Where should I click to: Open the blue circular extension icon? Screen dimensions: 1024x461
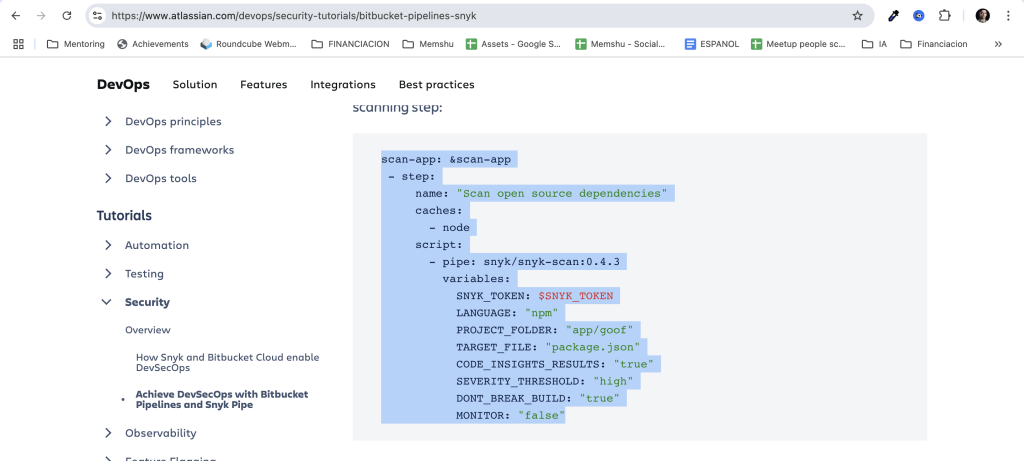click(x=919, y=16)
